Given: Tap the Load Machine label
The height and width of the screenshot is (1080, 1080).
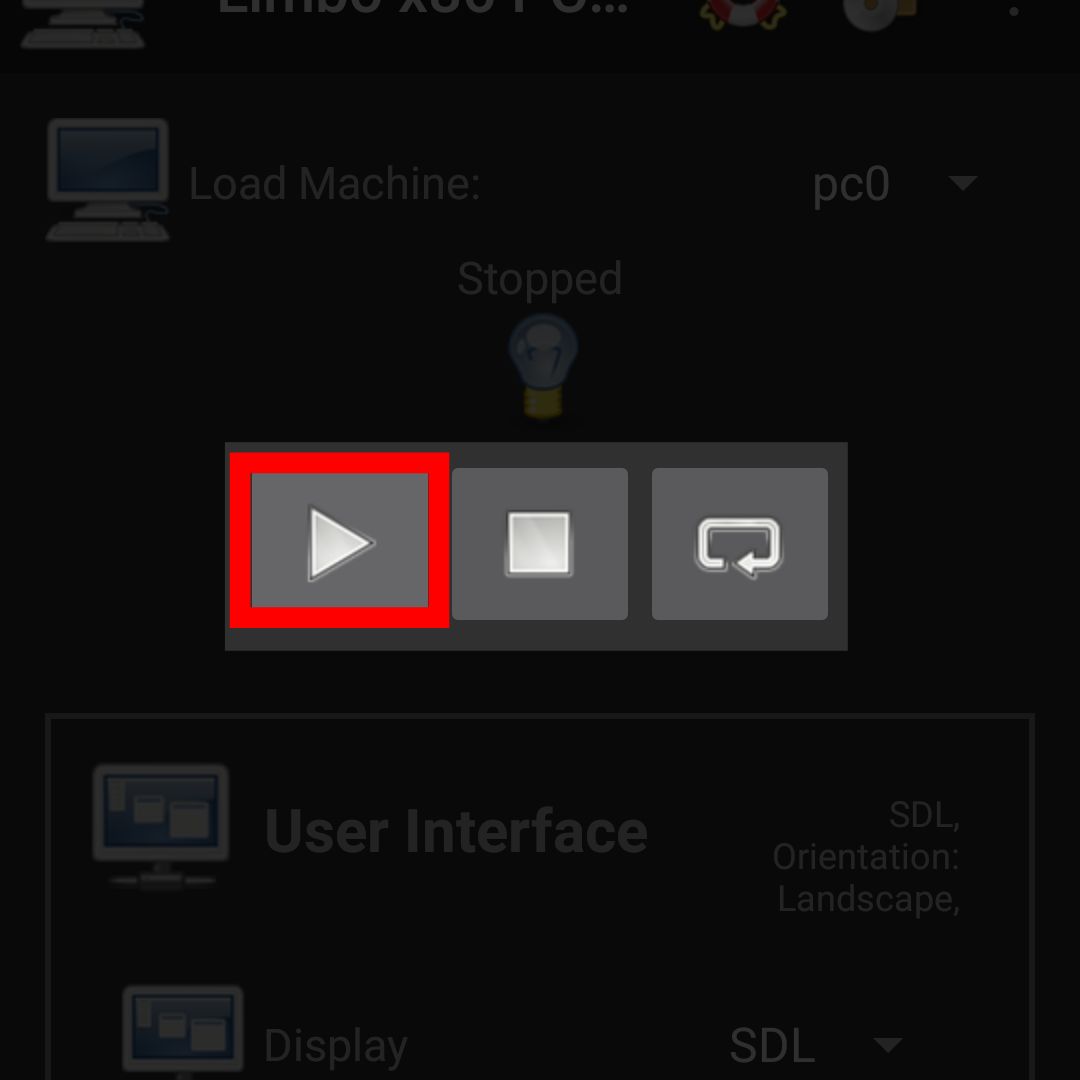Looking at the screenshot, I should tap(335, 184).
